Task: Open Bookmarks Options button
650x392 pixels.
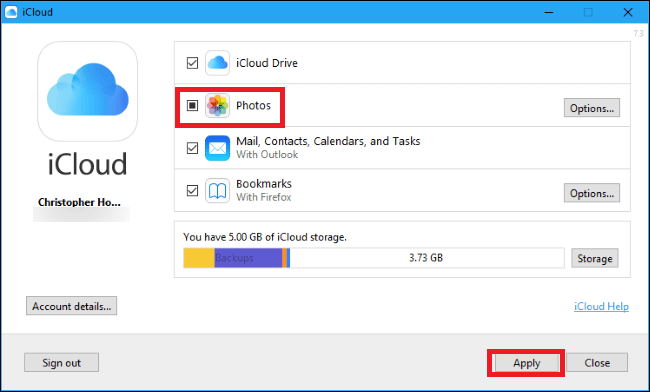Action: pyautogui.click(x=592, y=193)
